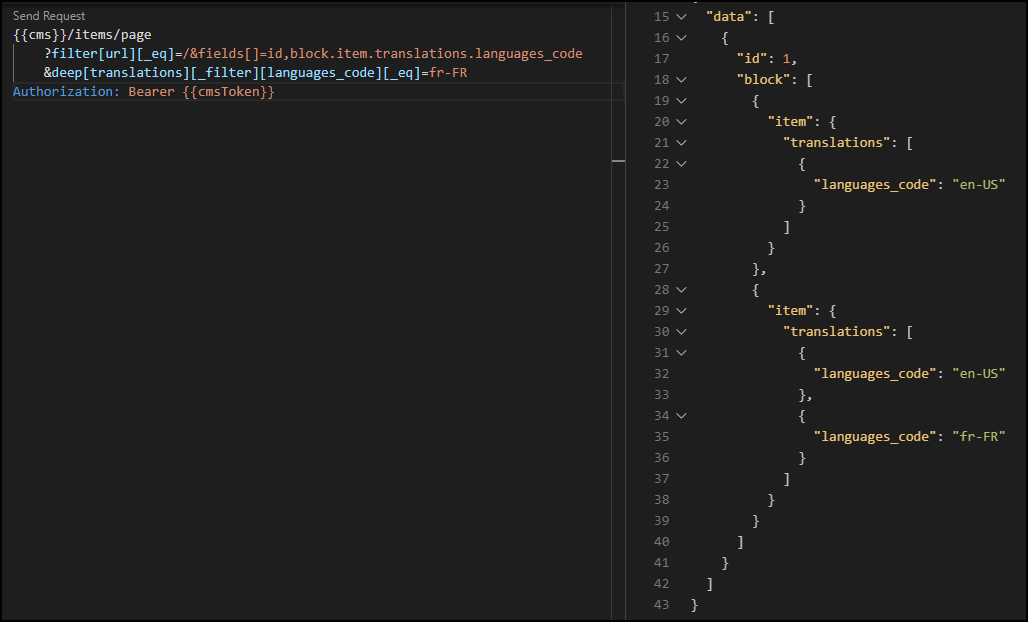This screenshot has height=622, width=1028.
Task: Collapse the "translations" array on line 21
Action: pos(681,143)
